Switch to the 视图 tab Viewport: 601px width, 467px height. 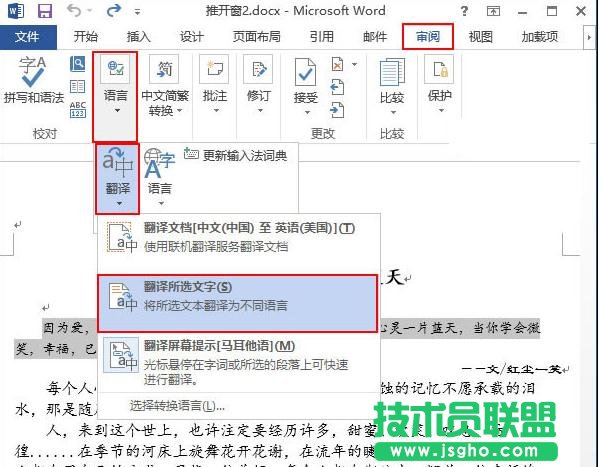click(480, 37)
